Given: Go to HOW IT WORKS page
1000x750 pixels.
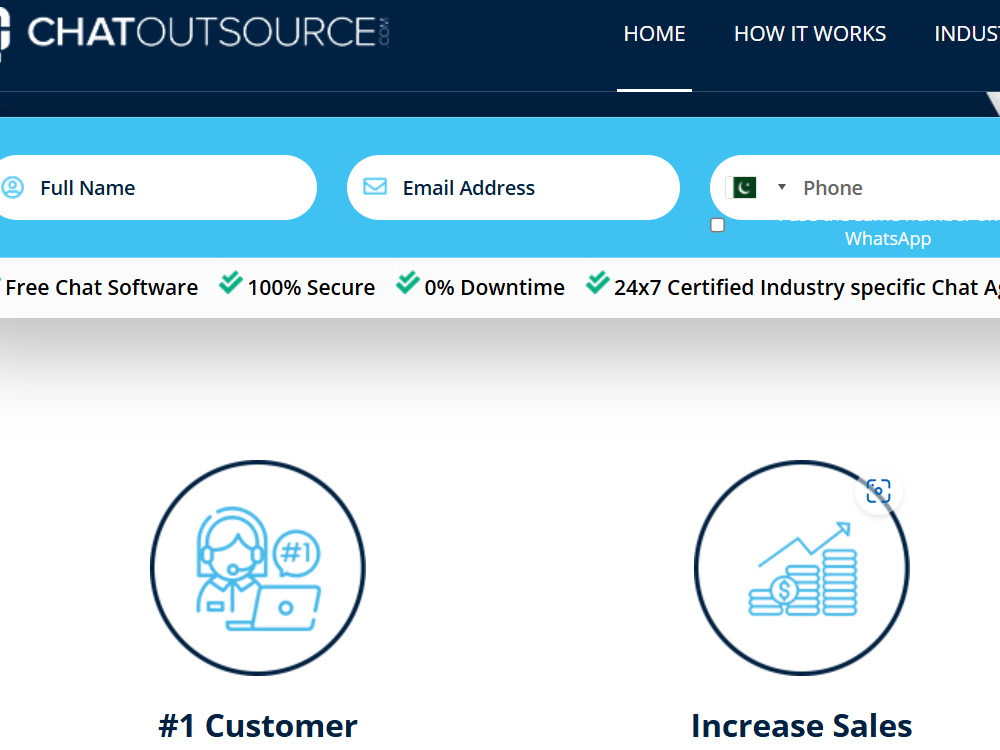Looking at the screenshot, I should click(810, 34).
